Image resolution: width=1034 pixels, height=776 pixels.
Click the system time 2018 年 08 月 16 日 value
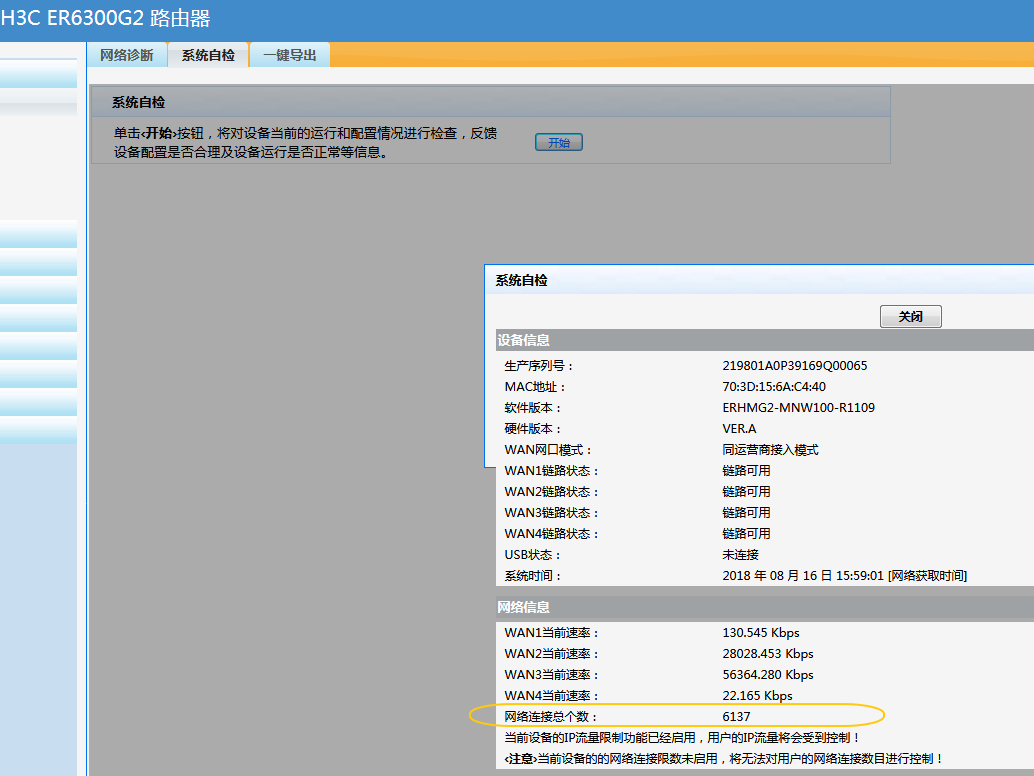click(x=845, y=576)
